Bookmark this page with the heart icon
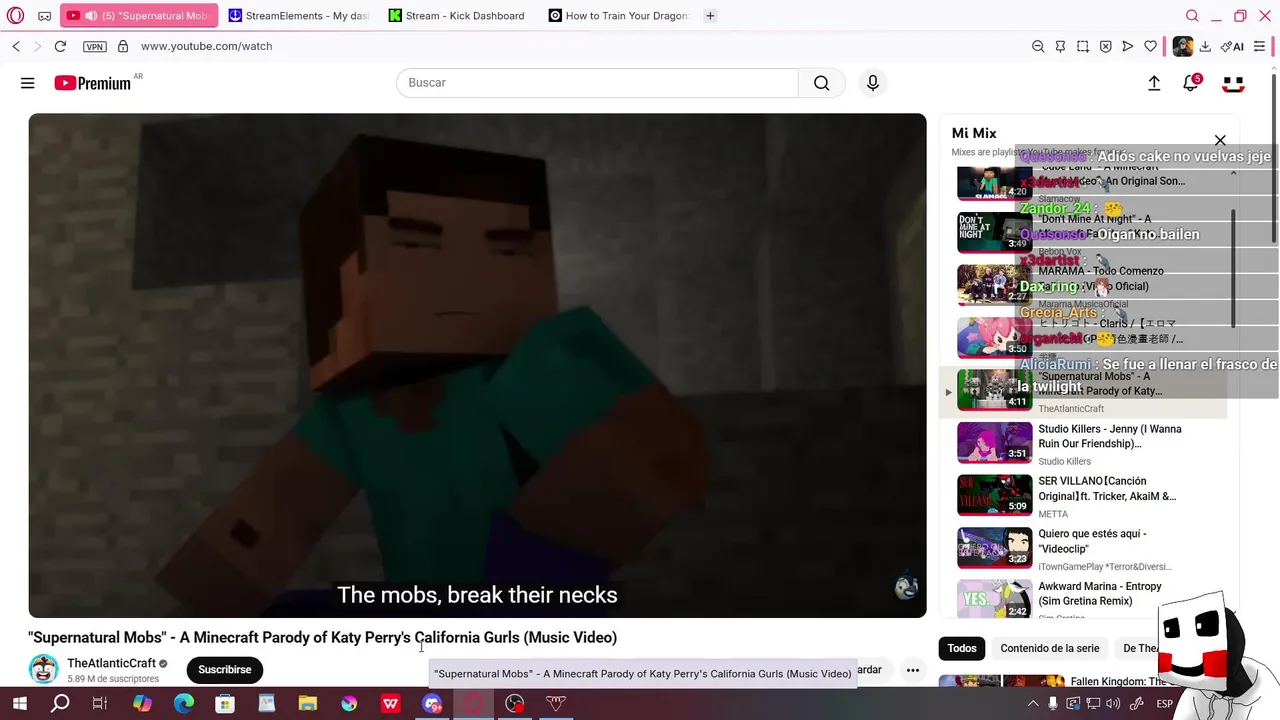 coord(1150,46)
